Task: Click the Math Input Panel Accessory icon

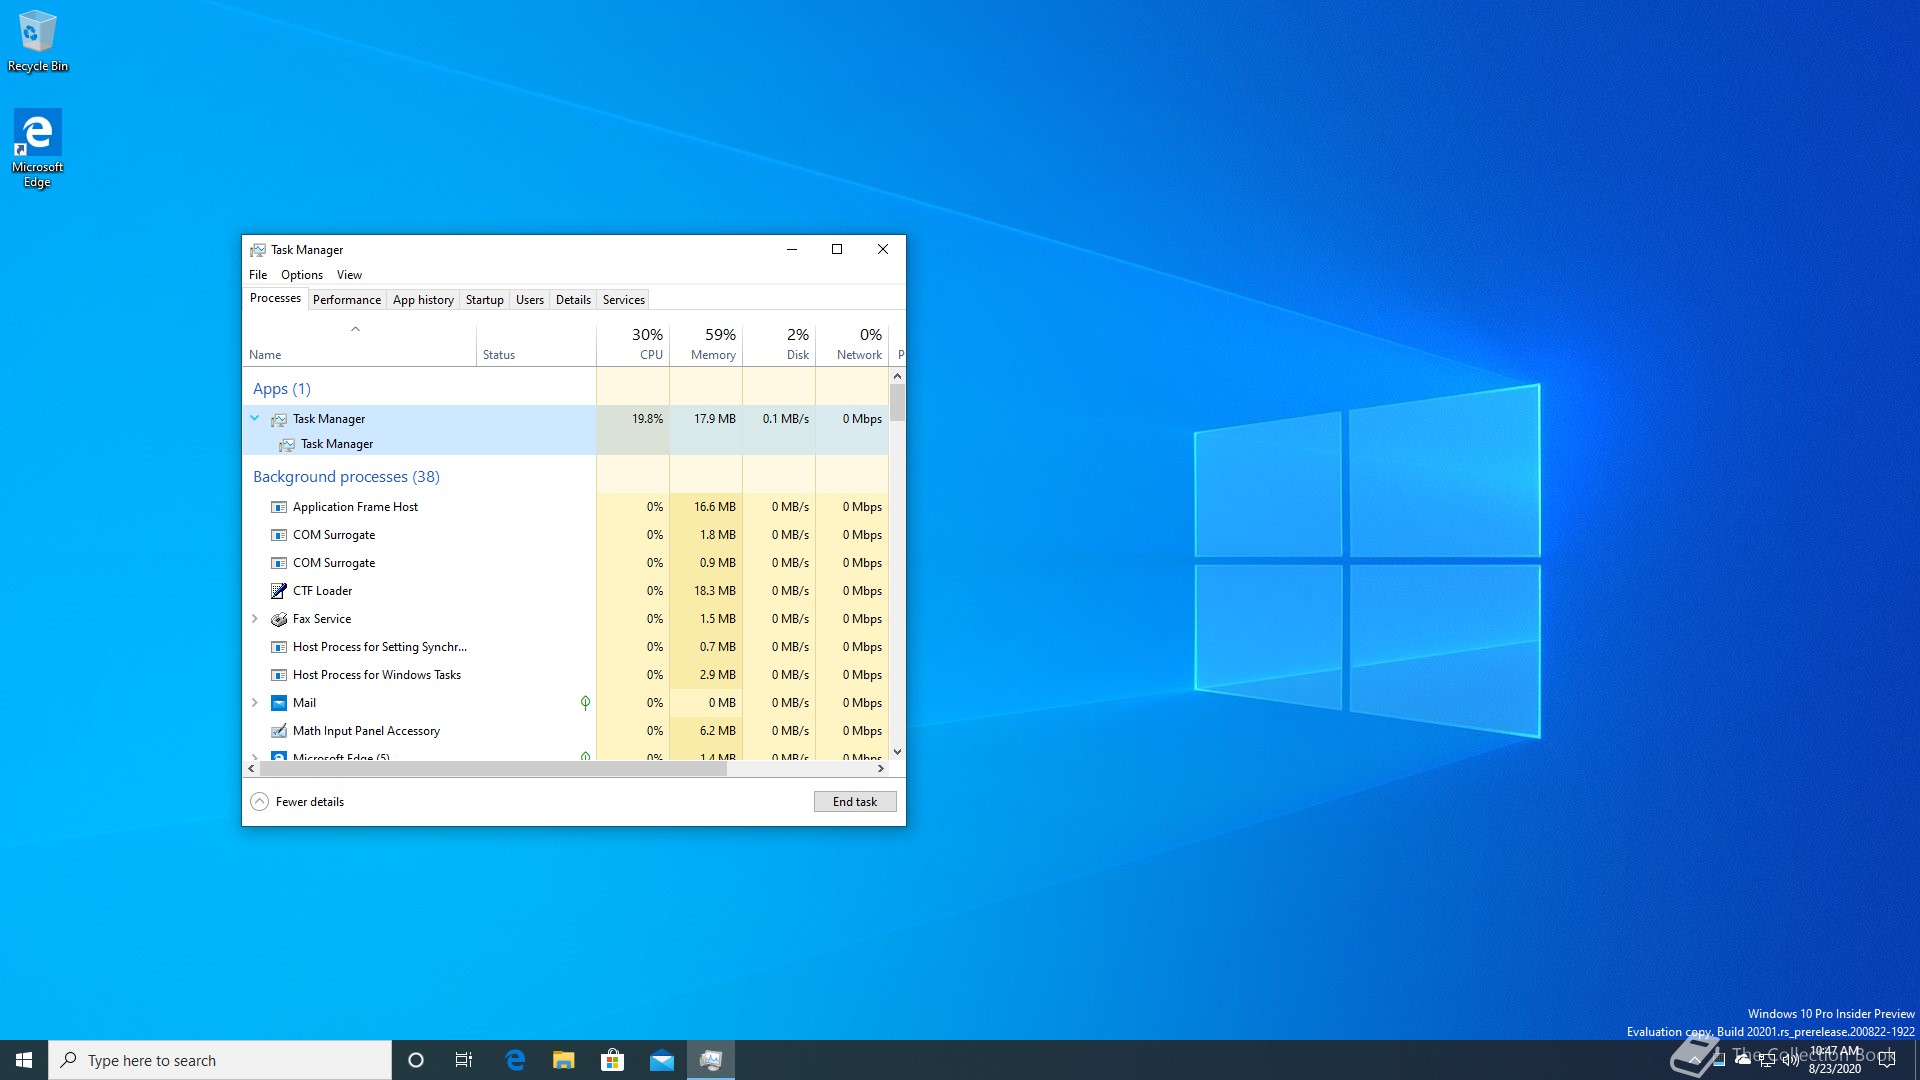Action: (279, 731)
